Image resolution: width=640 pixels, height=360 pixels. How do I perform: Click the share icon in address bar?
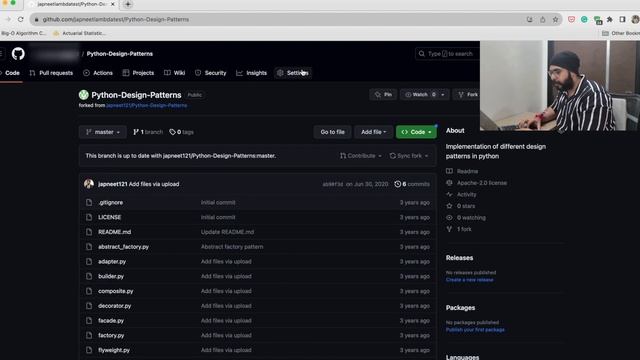tap(542, 19)
